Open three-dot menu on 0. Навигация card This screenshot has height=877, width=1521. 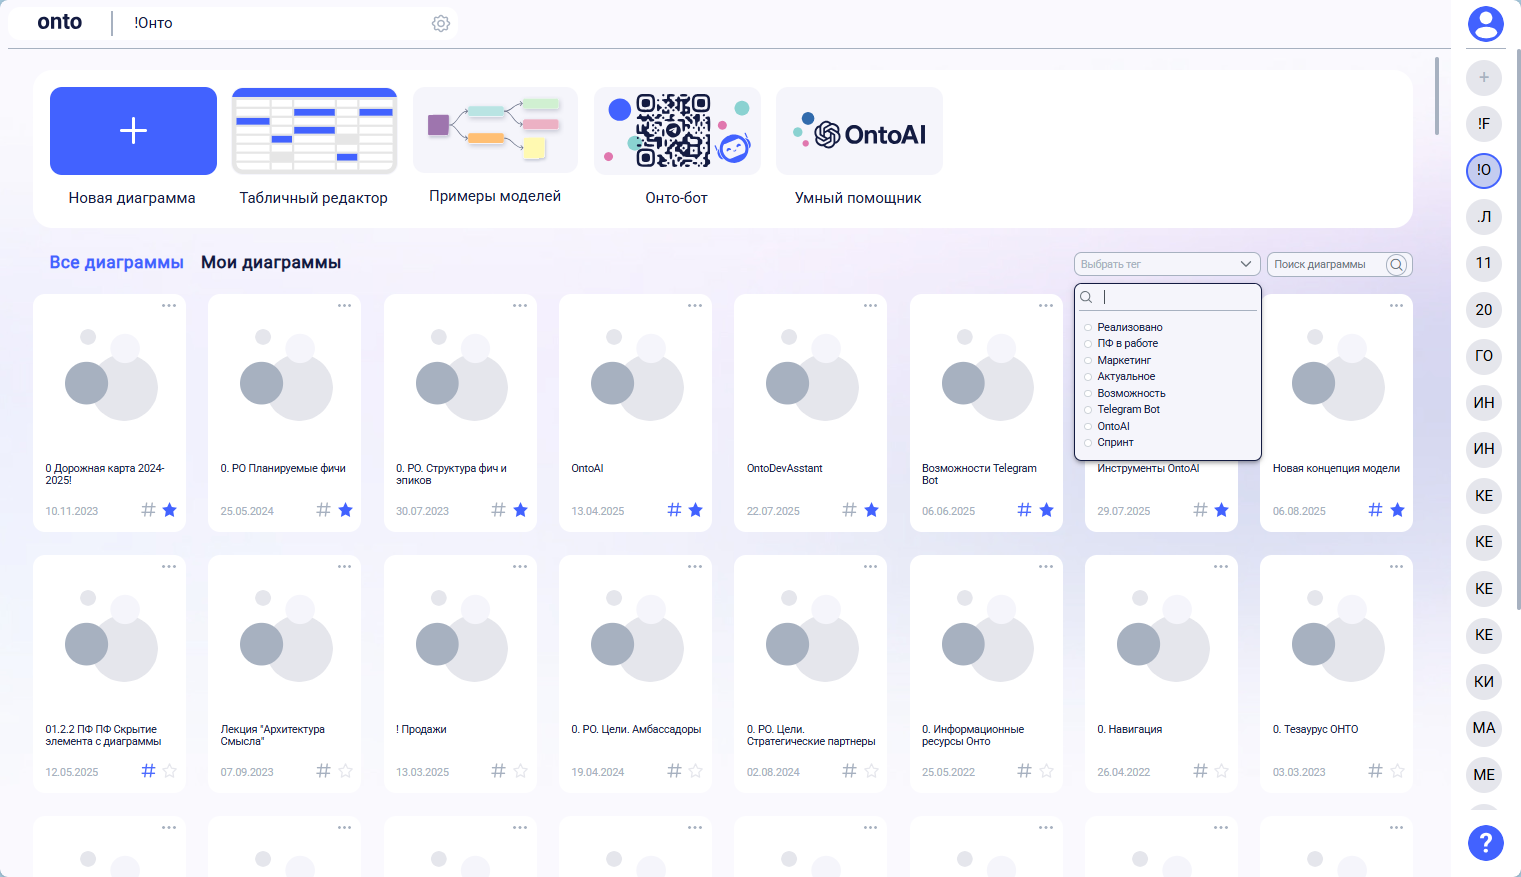point(1221,567)
